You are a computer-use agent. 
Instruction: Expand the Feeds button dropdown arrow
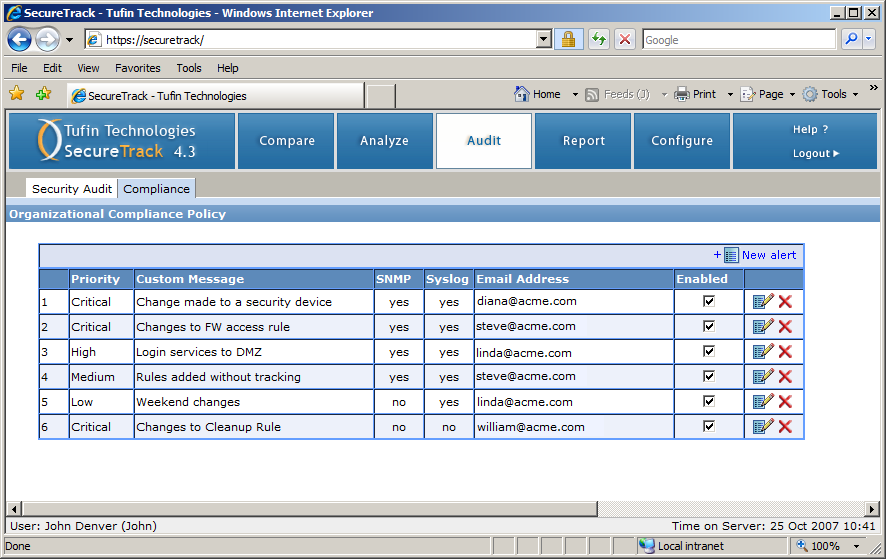point(664,94)
